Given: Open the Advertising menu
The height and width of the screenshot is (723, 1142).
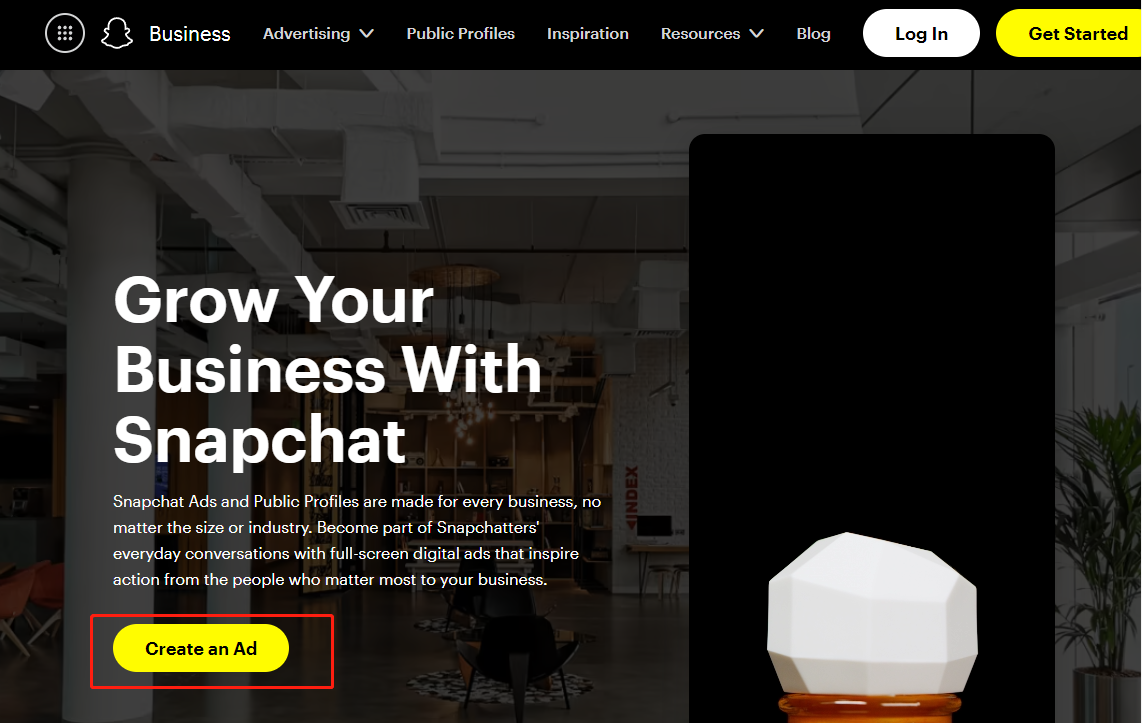Looking at the screenshot, I should (318, 33).
